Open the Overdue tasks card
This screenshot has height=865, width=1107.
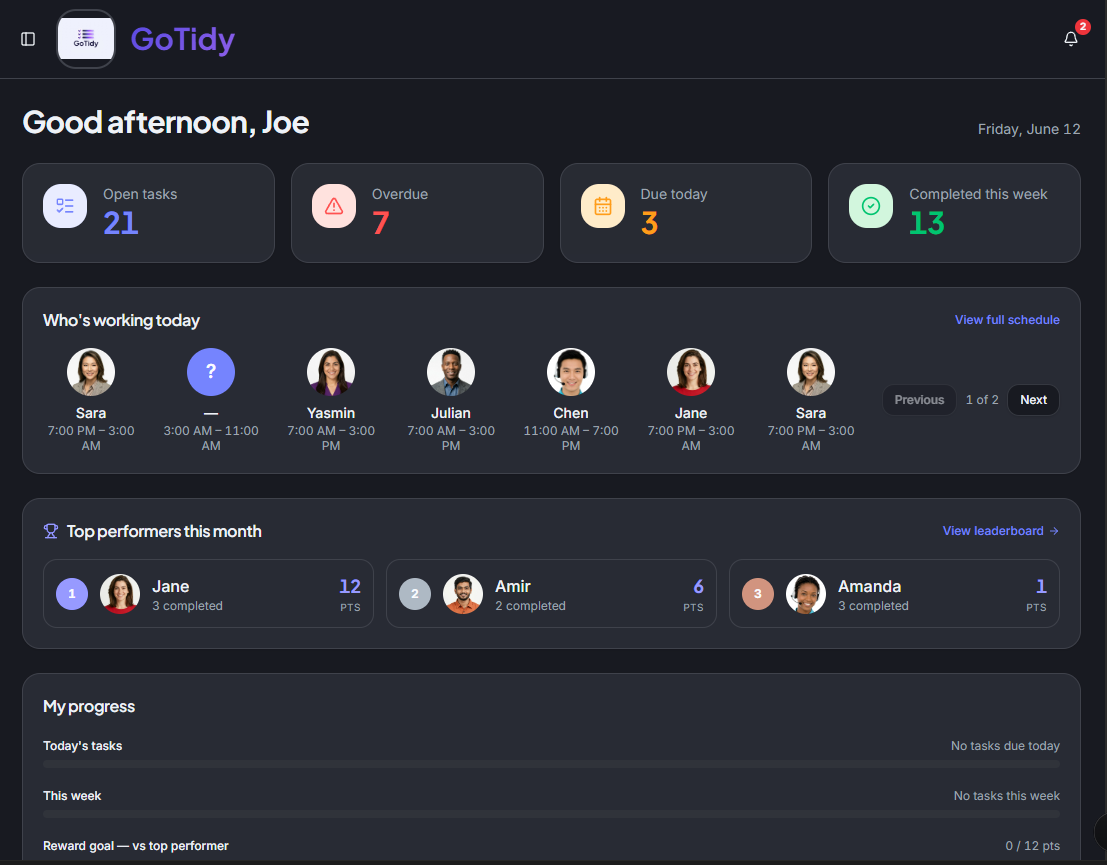pos(417,213)
